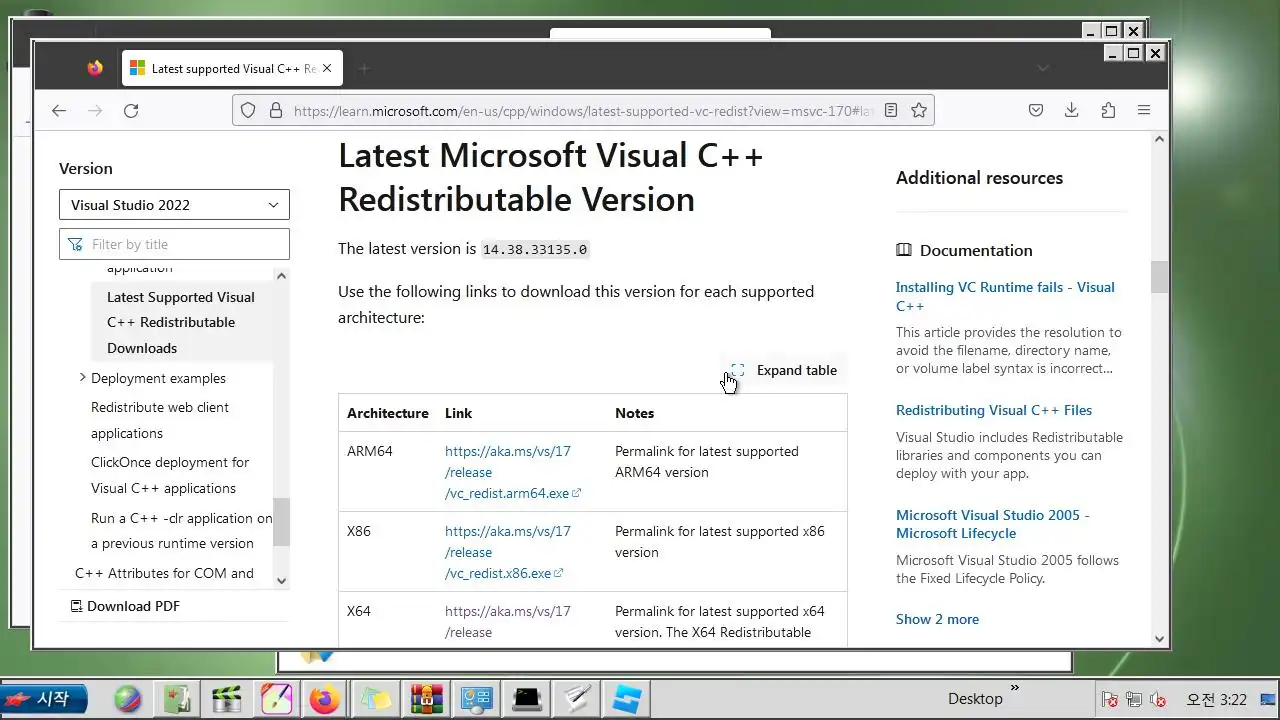Open ClickOnce deployment for Visual C++ applications
Viewport: 1280px width, 720px height.
tap(170, 475)
